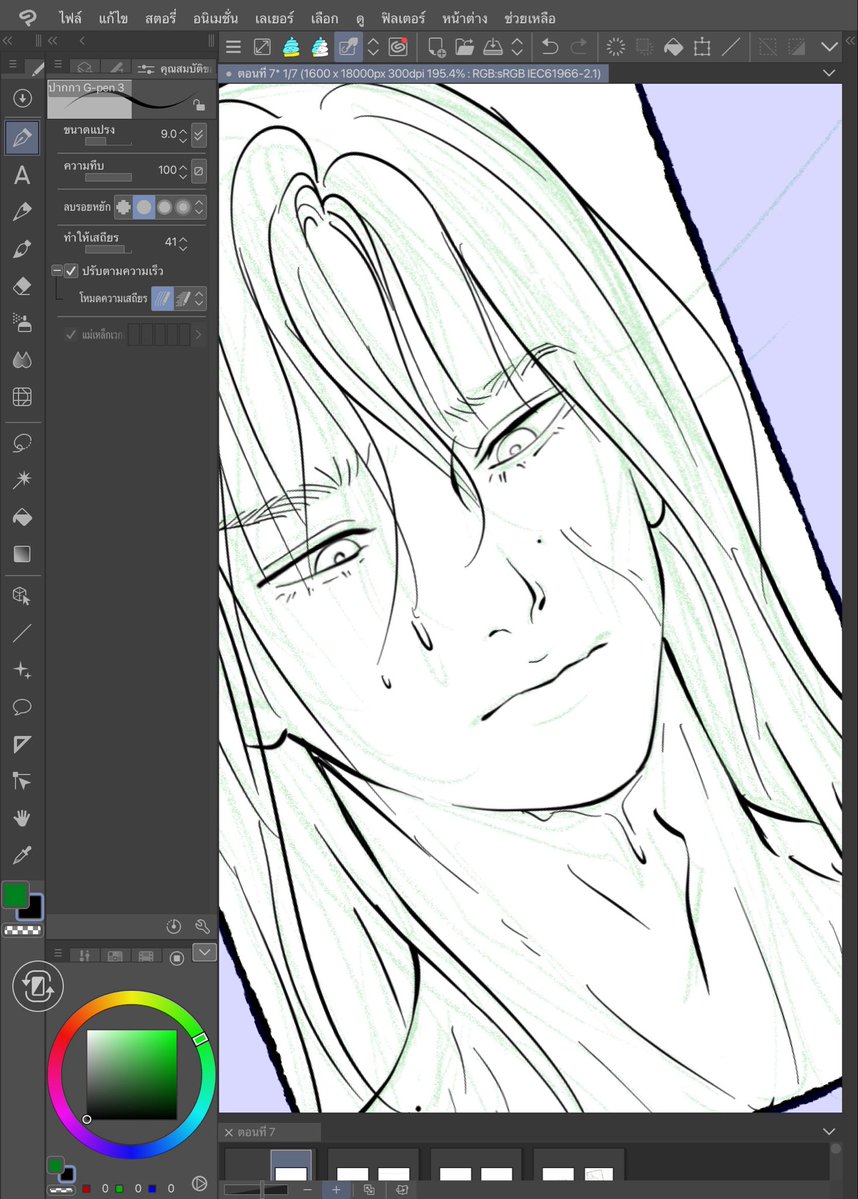Select the Gradient tool
858x1199 pixels.
point(22,554)
